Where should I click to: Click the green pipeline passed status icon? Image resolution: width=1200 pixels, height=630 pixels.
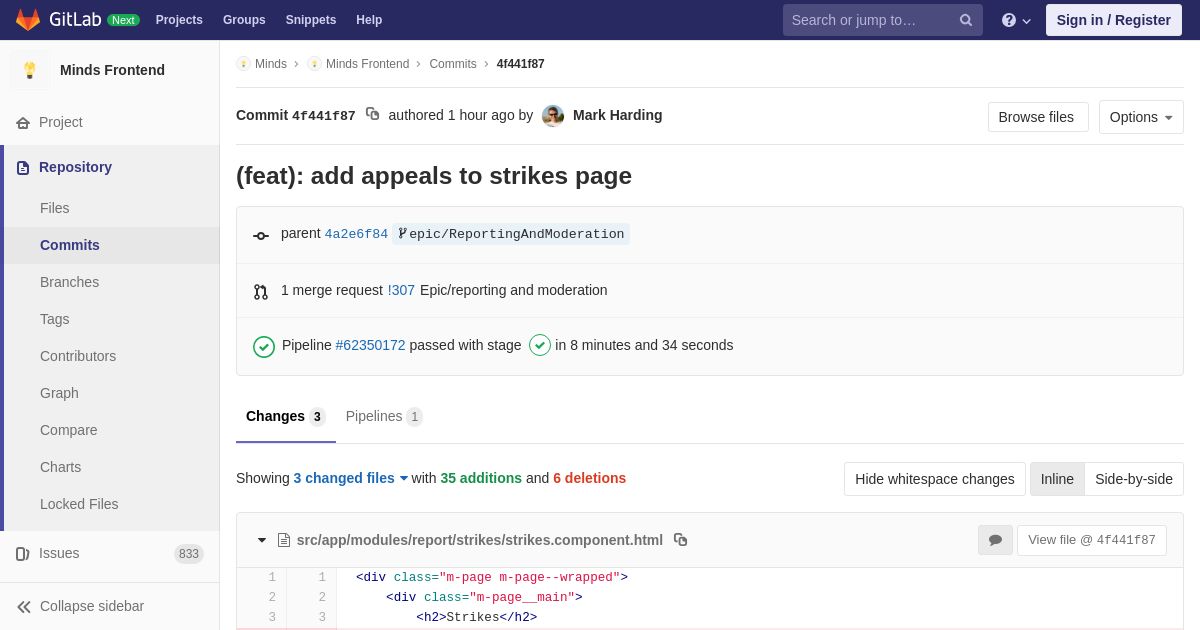(264, 346)
